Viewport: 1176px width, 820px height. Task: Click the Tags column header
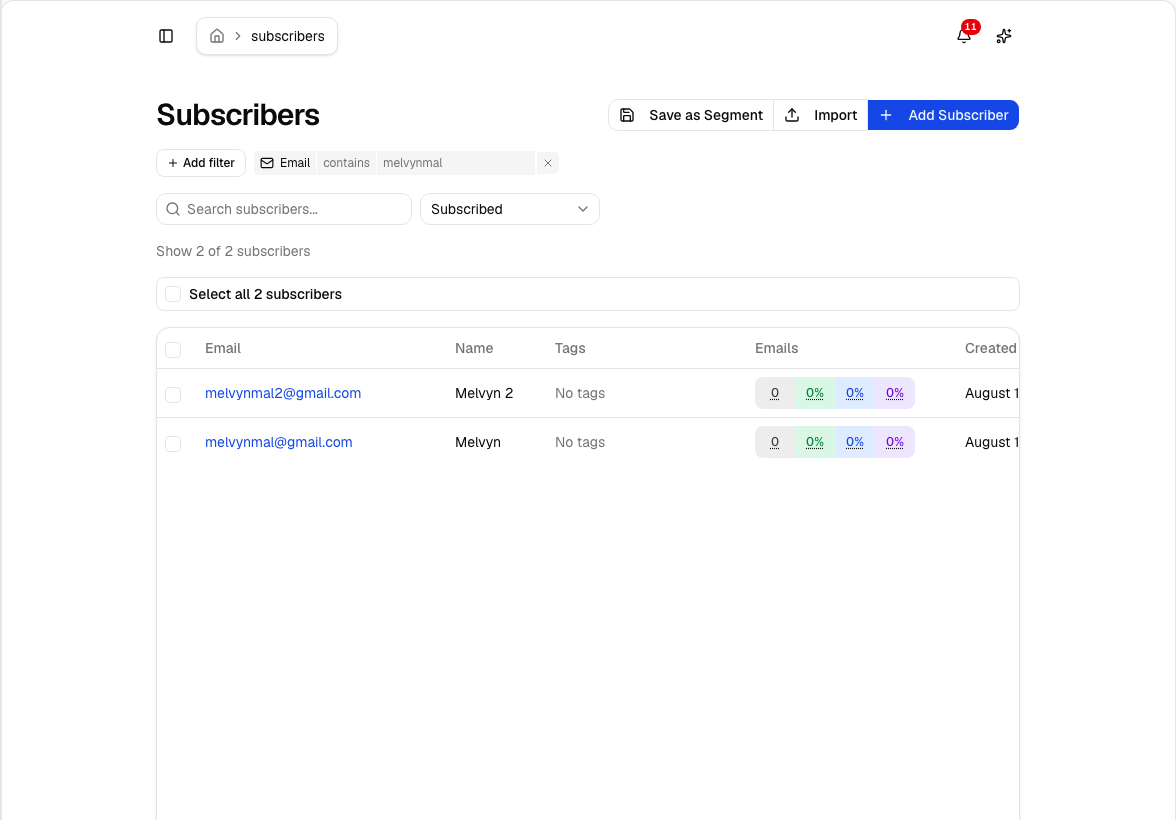[x=570, y=348]
